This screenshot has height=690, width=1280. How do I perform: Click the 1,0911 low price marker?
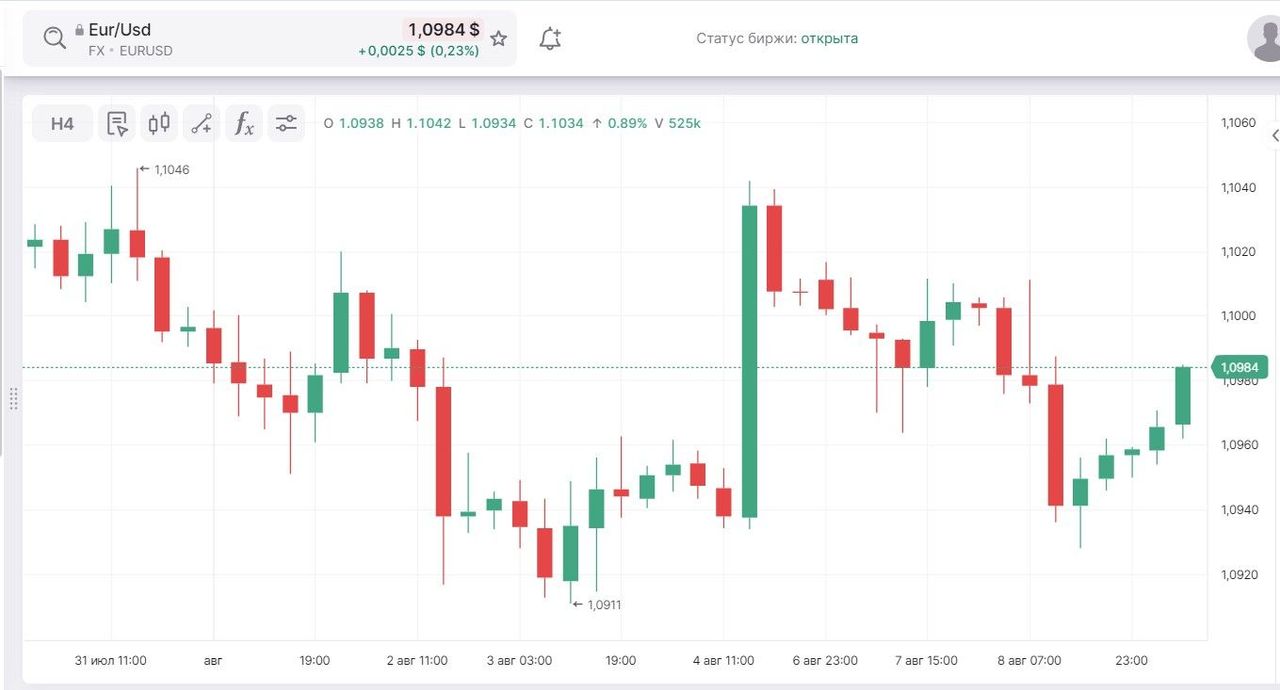pyautogui.click(x=604, y=605)
